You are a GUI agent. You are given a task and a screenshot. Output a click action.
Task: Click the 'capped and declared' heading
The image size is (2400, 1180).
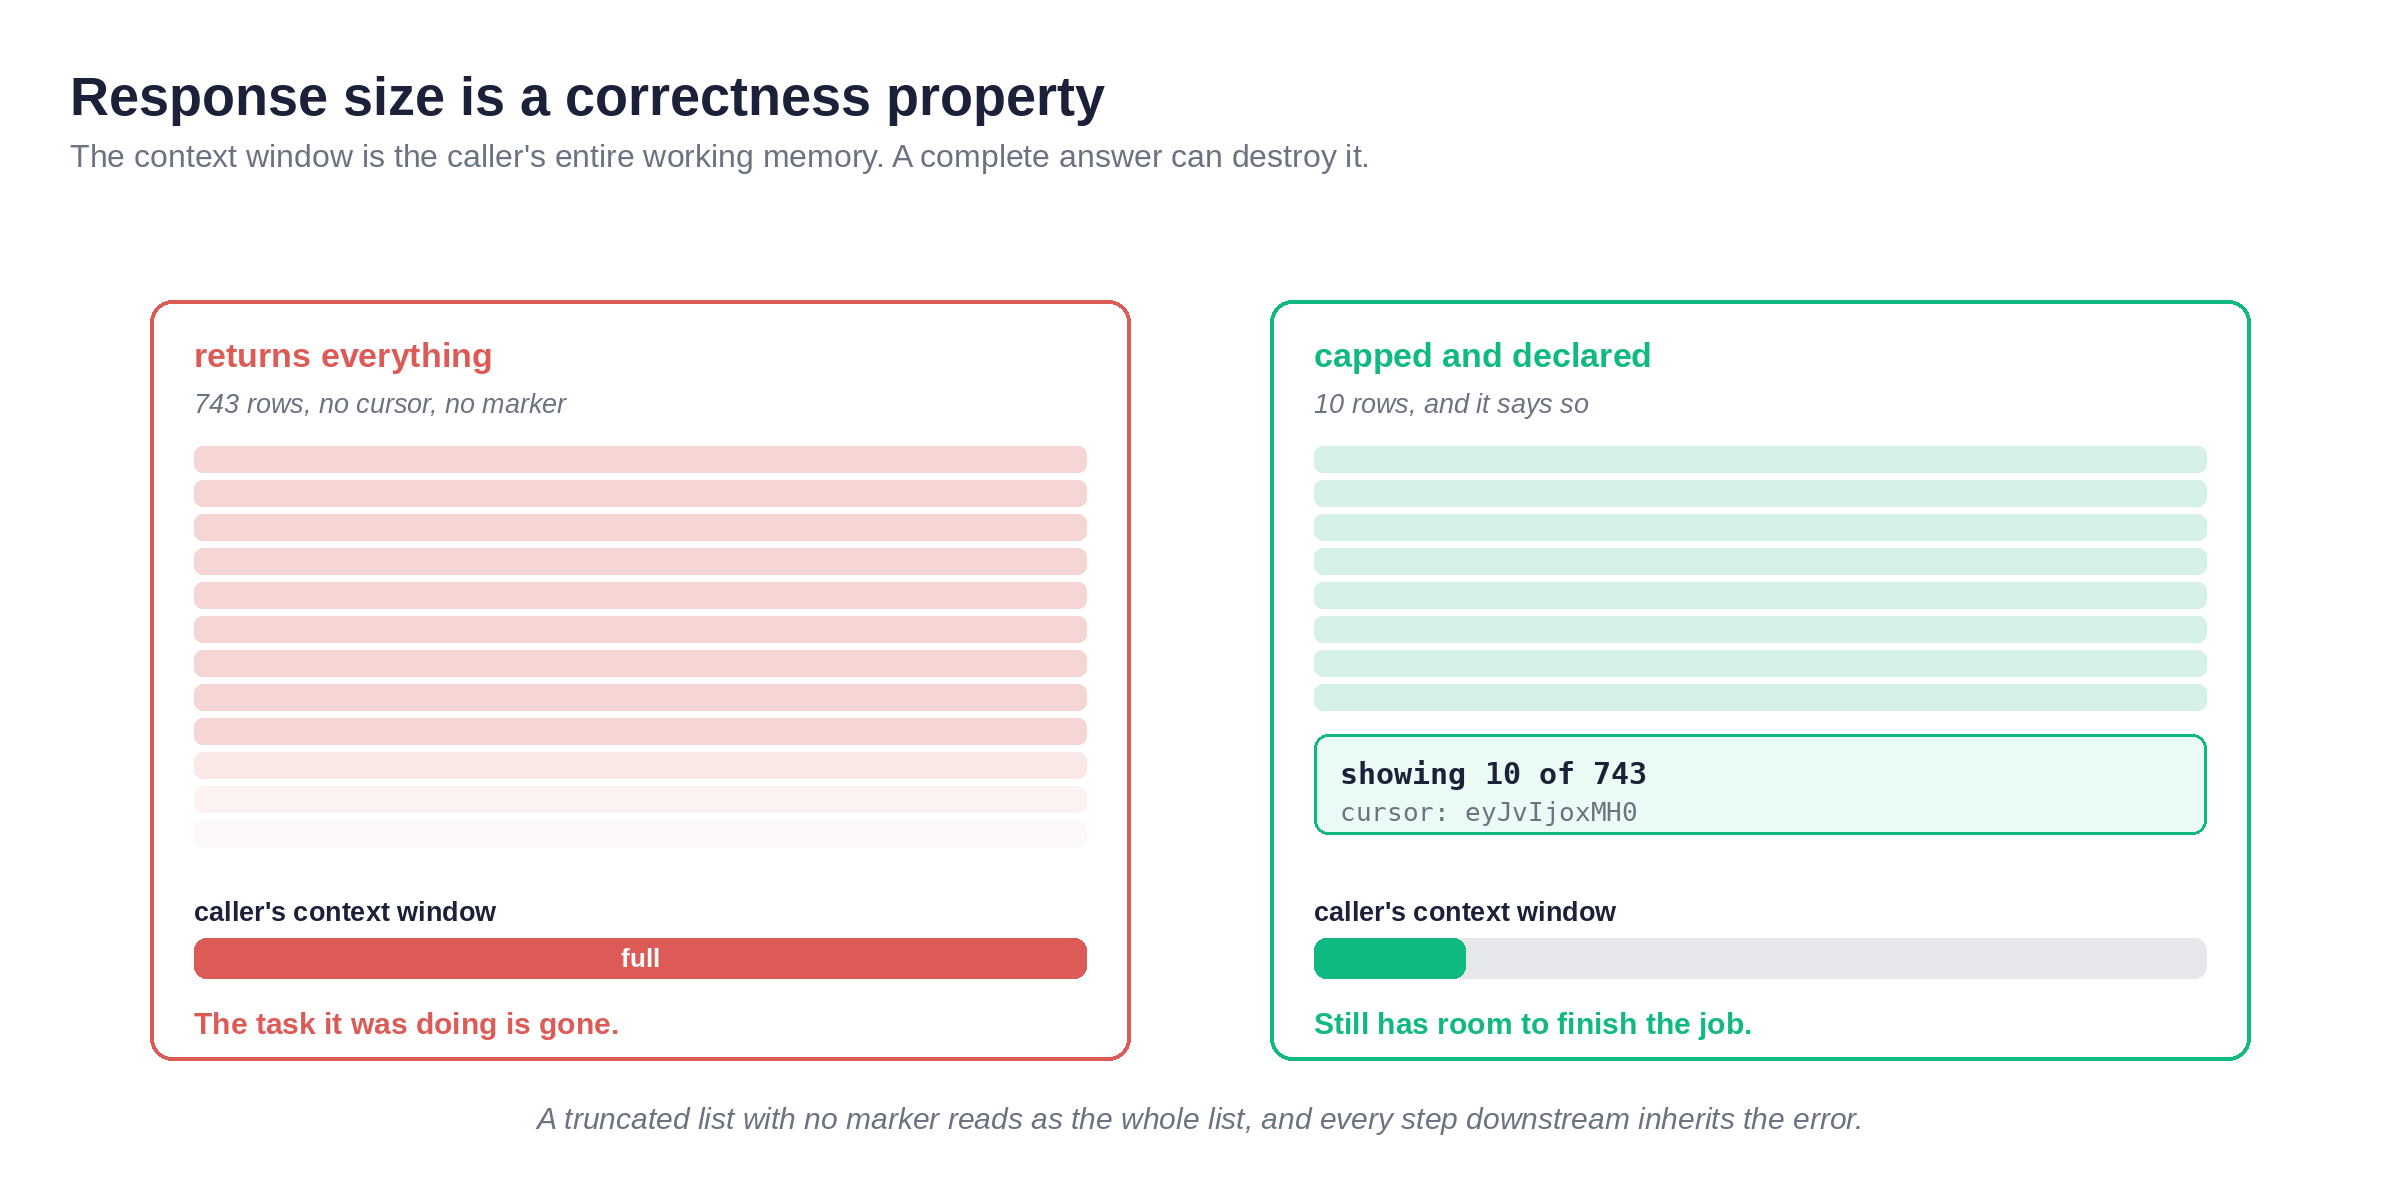1482,356
